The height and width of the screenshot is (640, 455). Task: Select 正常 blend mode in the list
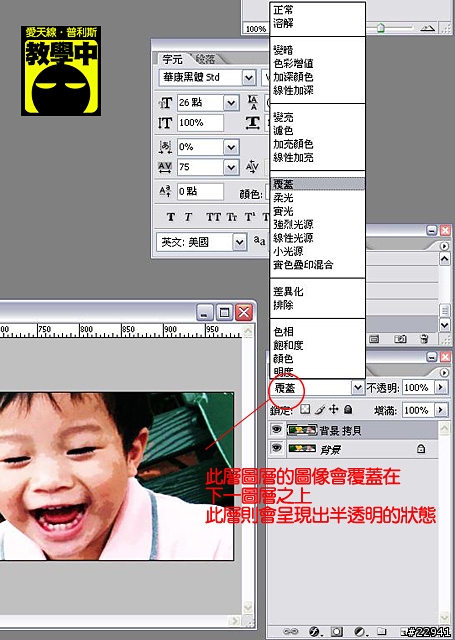[x=283, y=10]
